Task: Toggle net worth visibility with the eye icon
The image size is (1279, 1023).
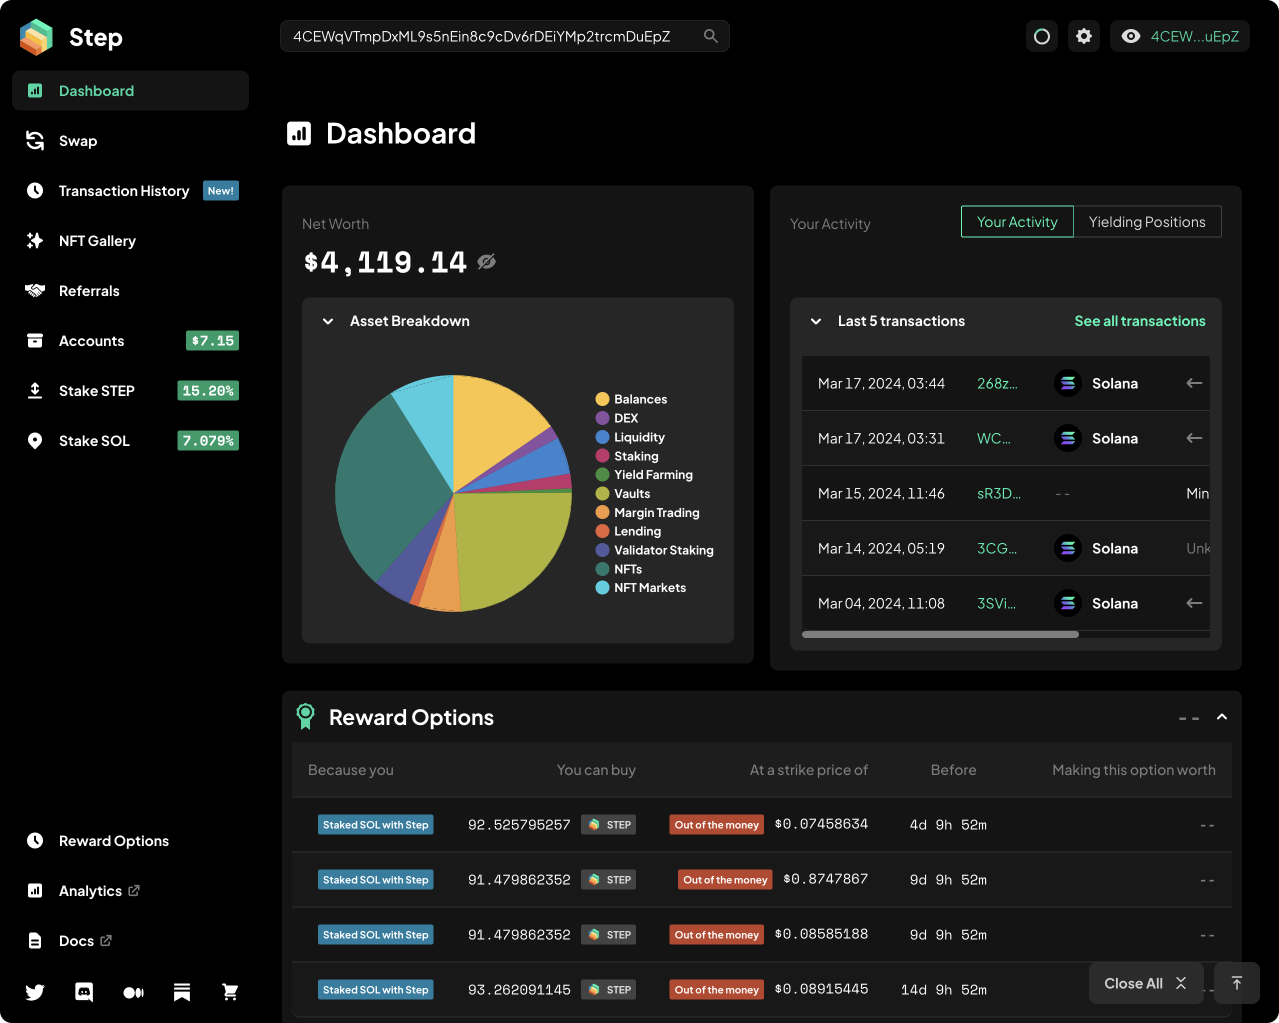Action: (x=487, y=261)
